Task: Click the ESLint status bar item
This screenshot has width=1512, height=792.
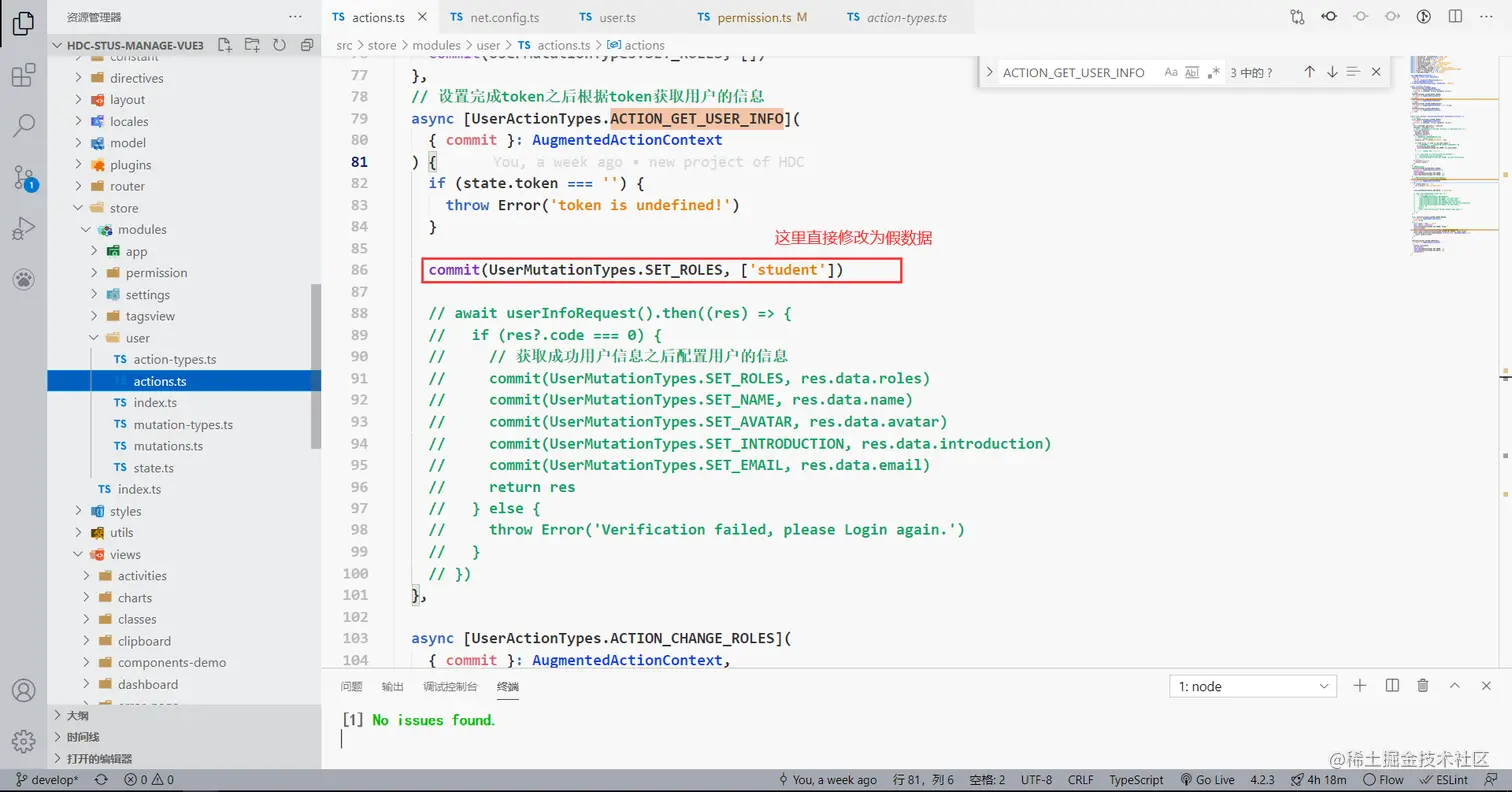Action: tap(1444, 780)
